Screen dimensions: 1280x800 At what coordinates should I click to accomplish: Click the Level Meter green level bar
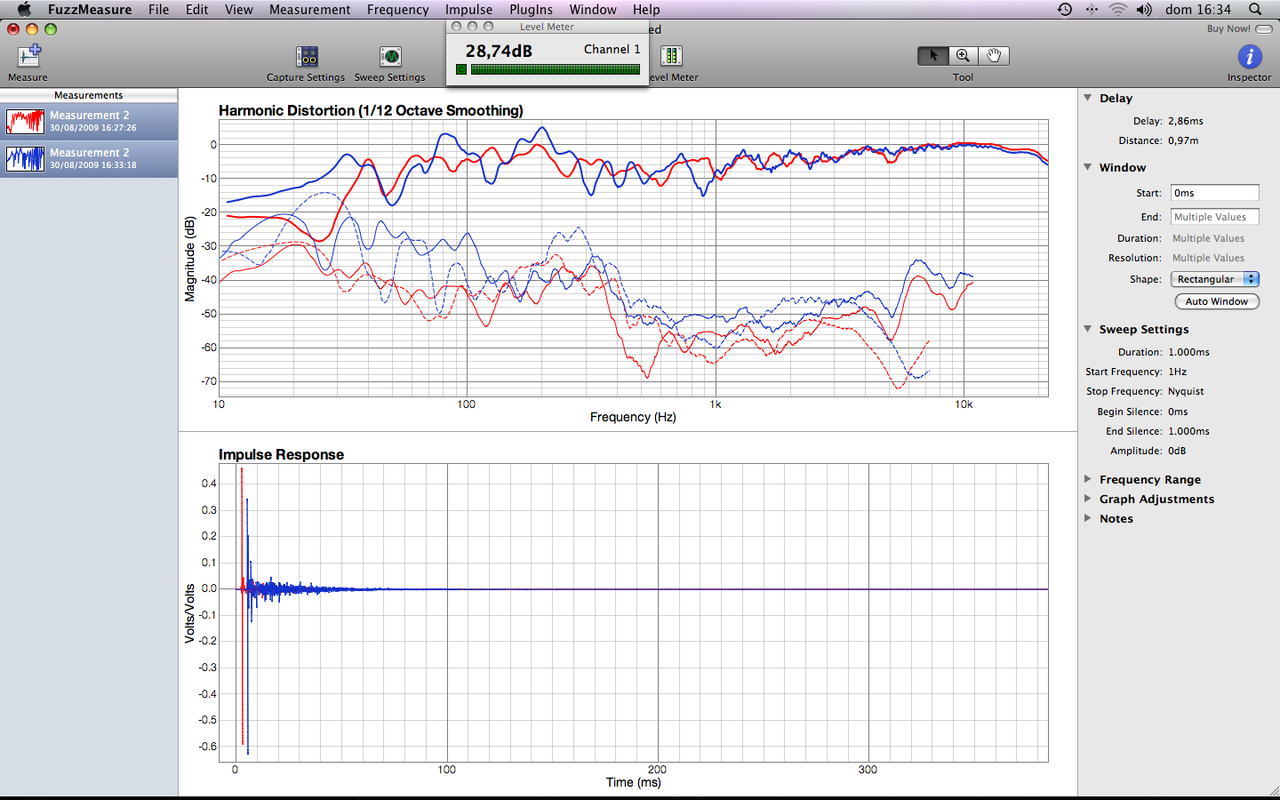point(555,70)
